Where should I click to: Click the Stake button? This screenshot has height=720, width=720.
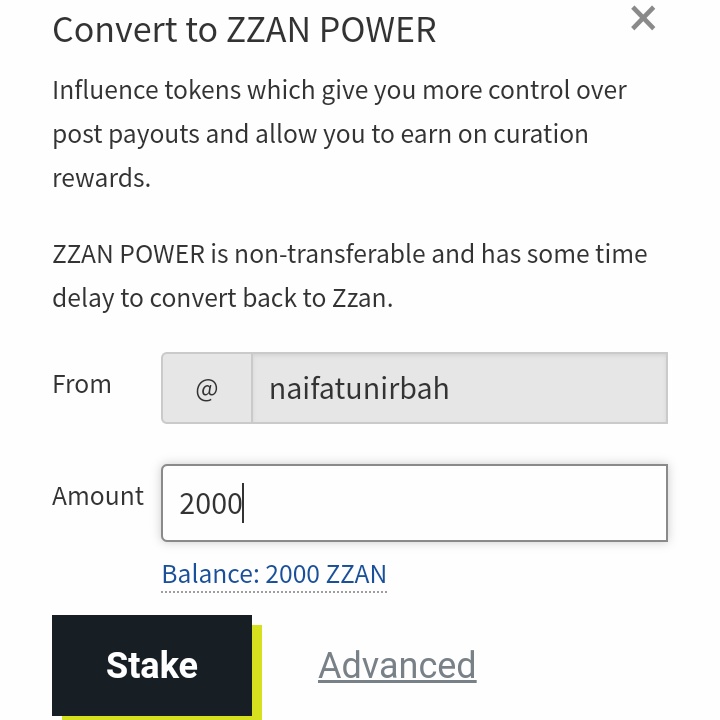pyautogui.click(x=152, y=665)
